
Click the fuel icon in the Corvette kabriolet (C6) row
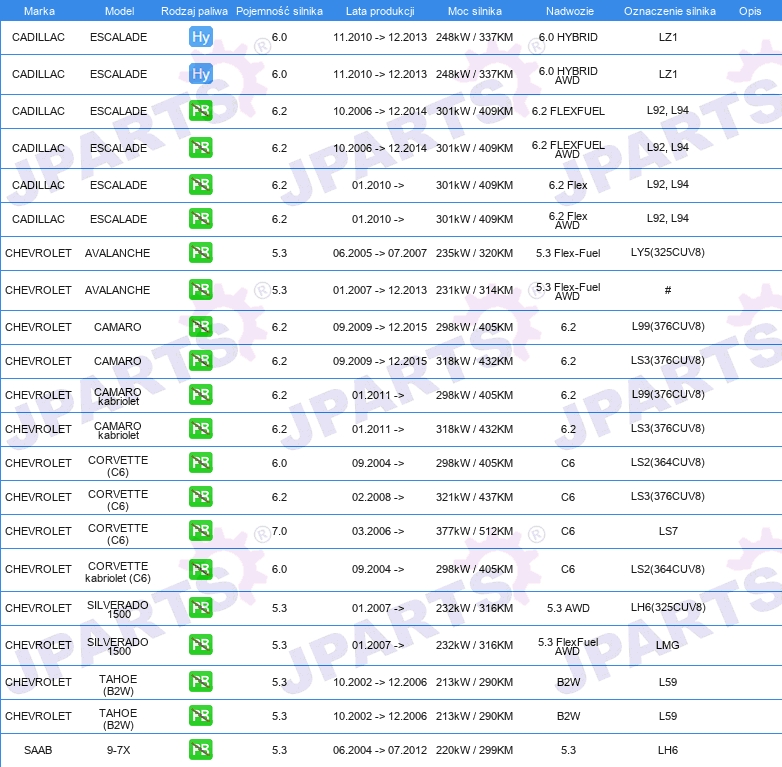(x=200, y=569)
